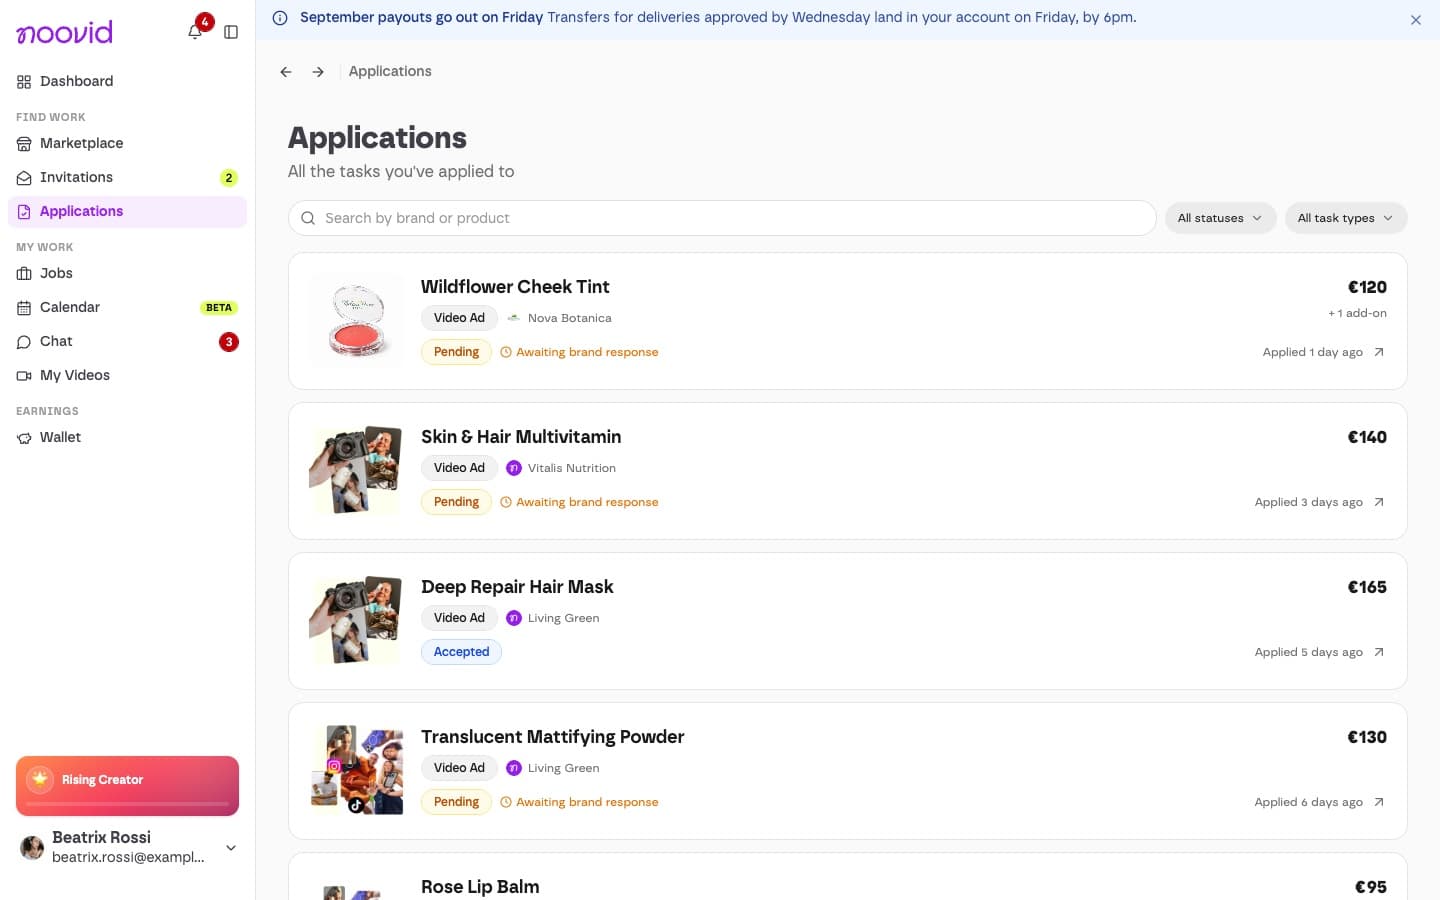Go forward using the right arrow
This screenshot has width=1440, height=900.
pos(318,72)
